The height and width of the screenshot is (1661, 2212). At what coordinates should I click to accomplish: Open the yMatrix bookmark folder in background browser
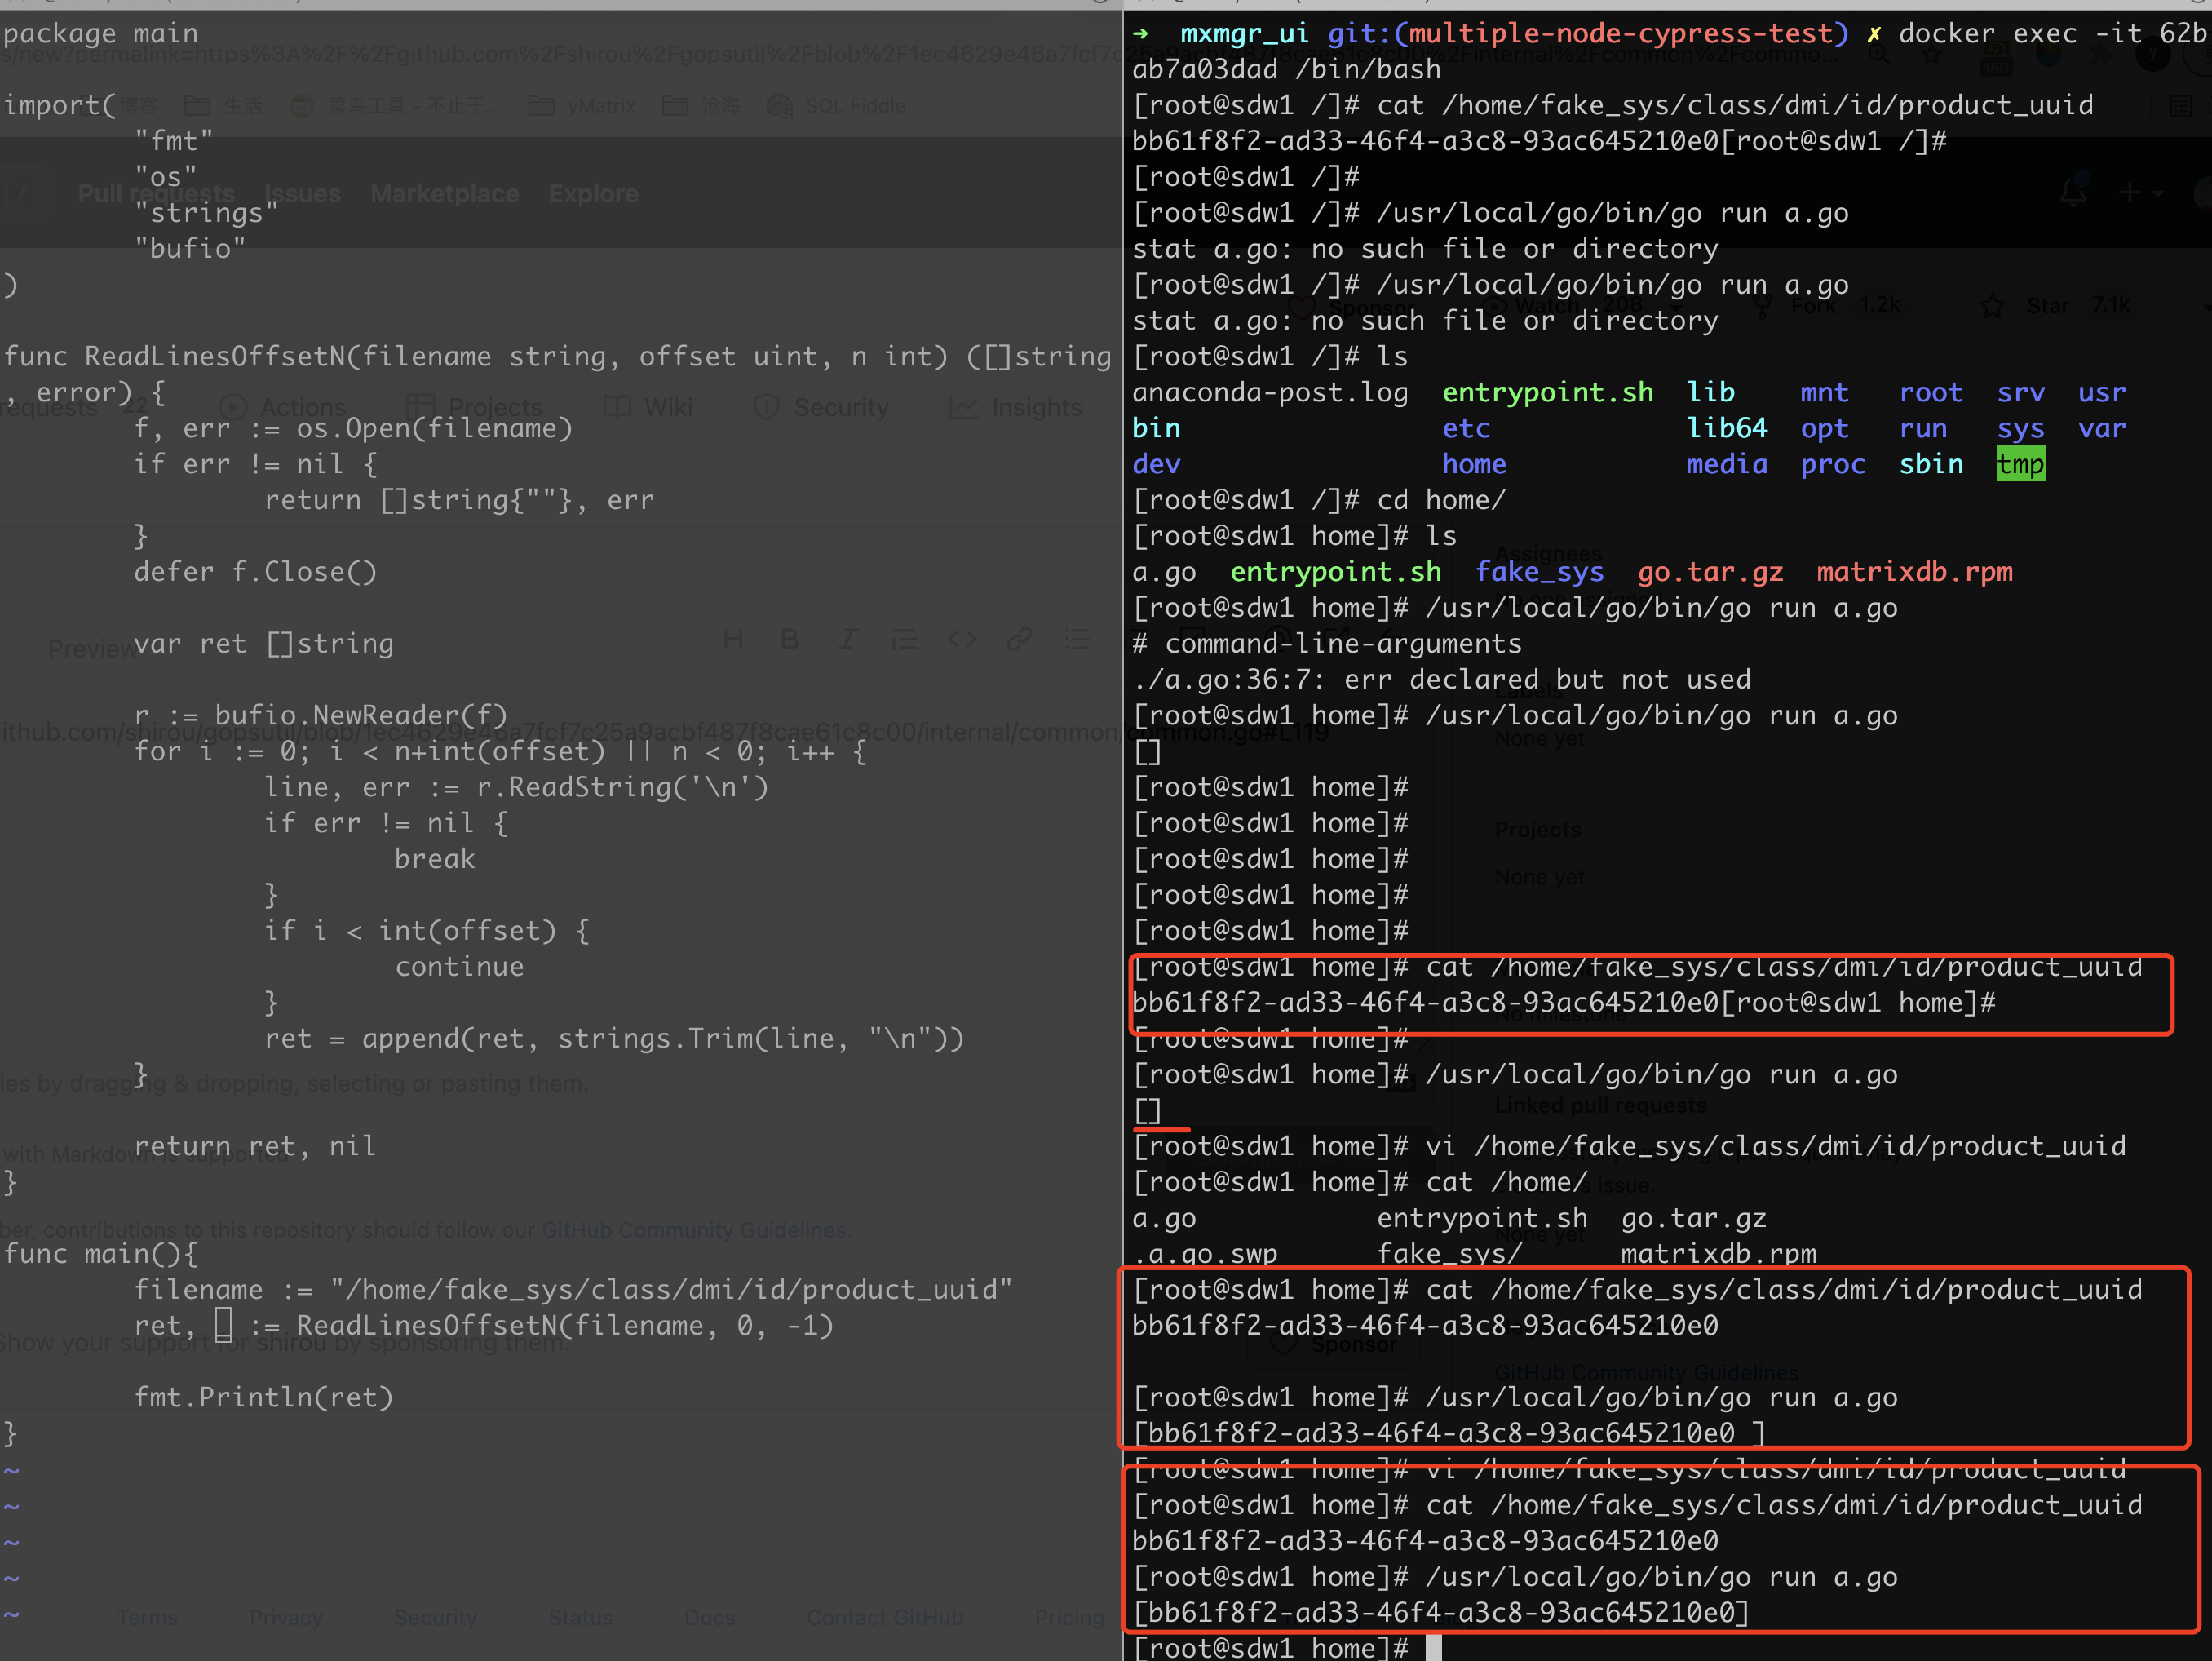coord(582,105)
